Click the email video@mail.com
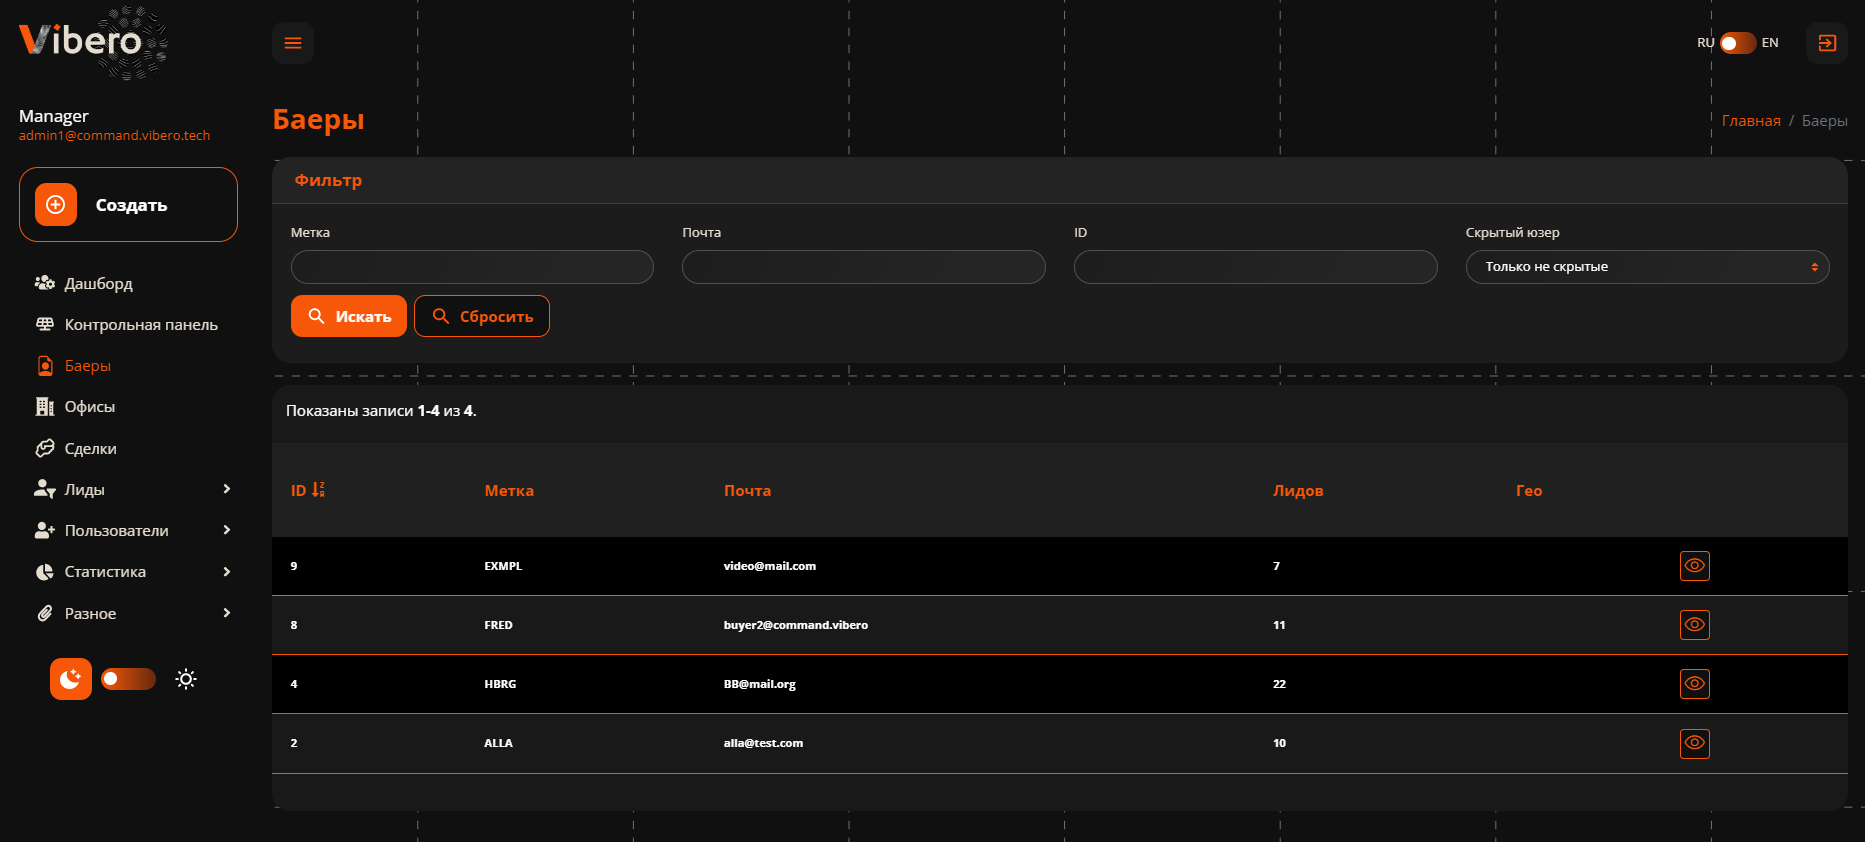1865x842 pixels. point(770,566)
